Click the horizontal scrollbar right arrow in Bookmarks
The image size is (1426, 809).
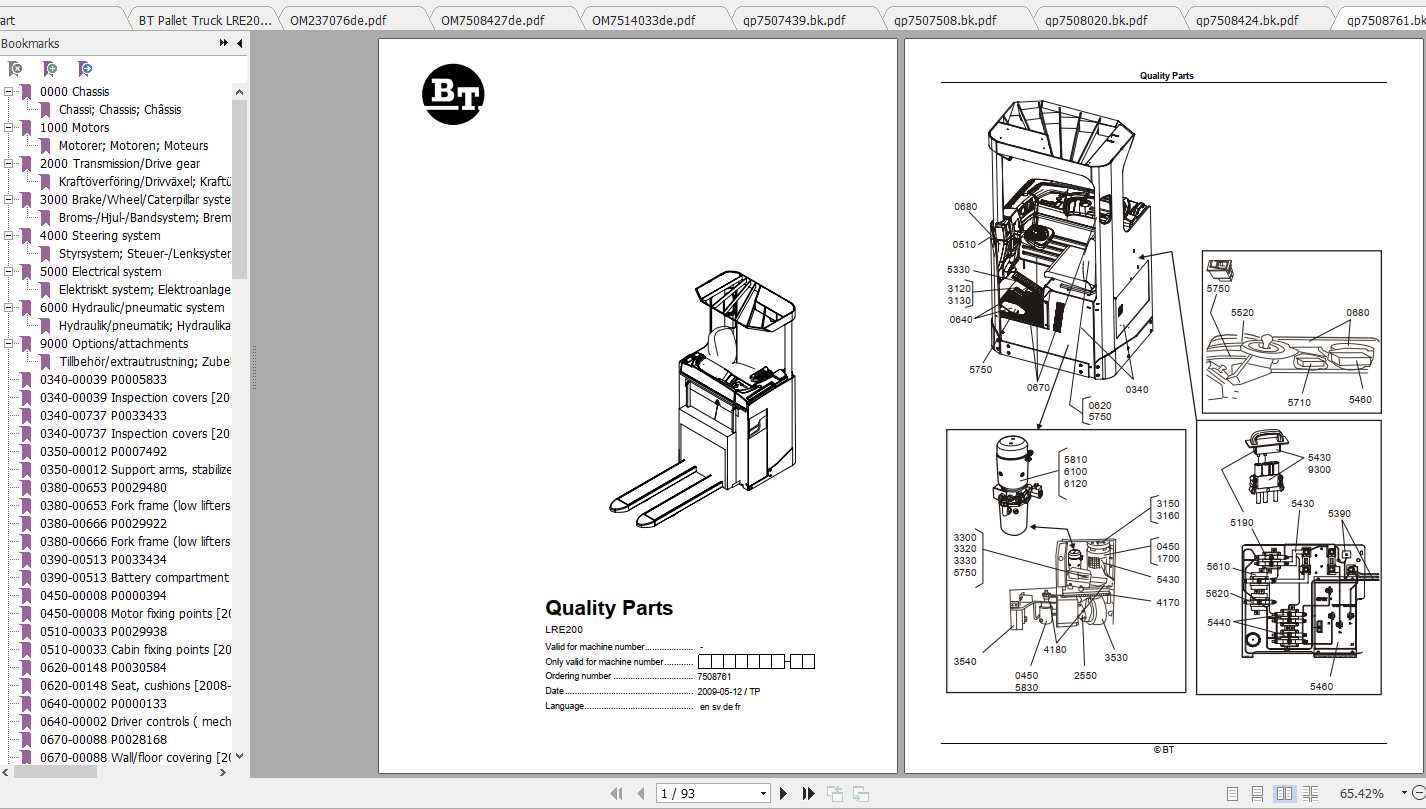click(x=223, y=772)
